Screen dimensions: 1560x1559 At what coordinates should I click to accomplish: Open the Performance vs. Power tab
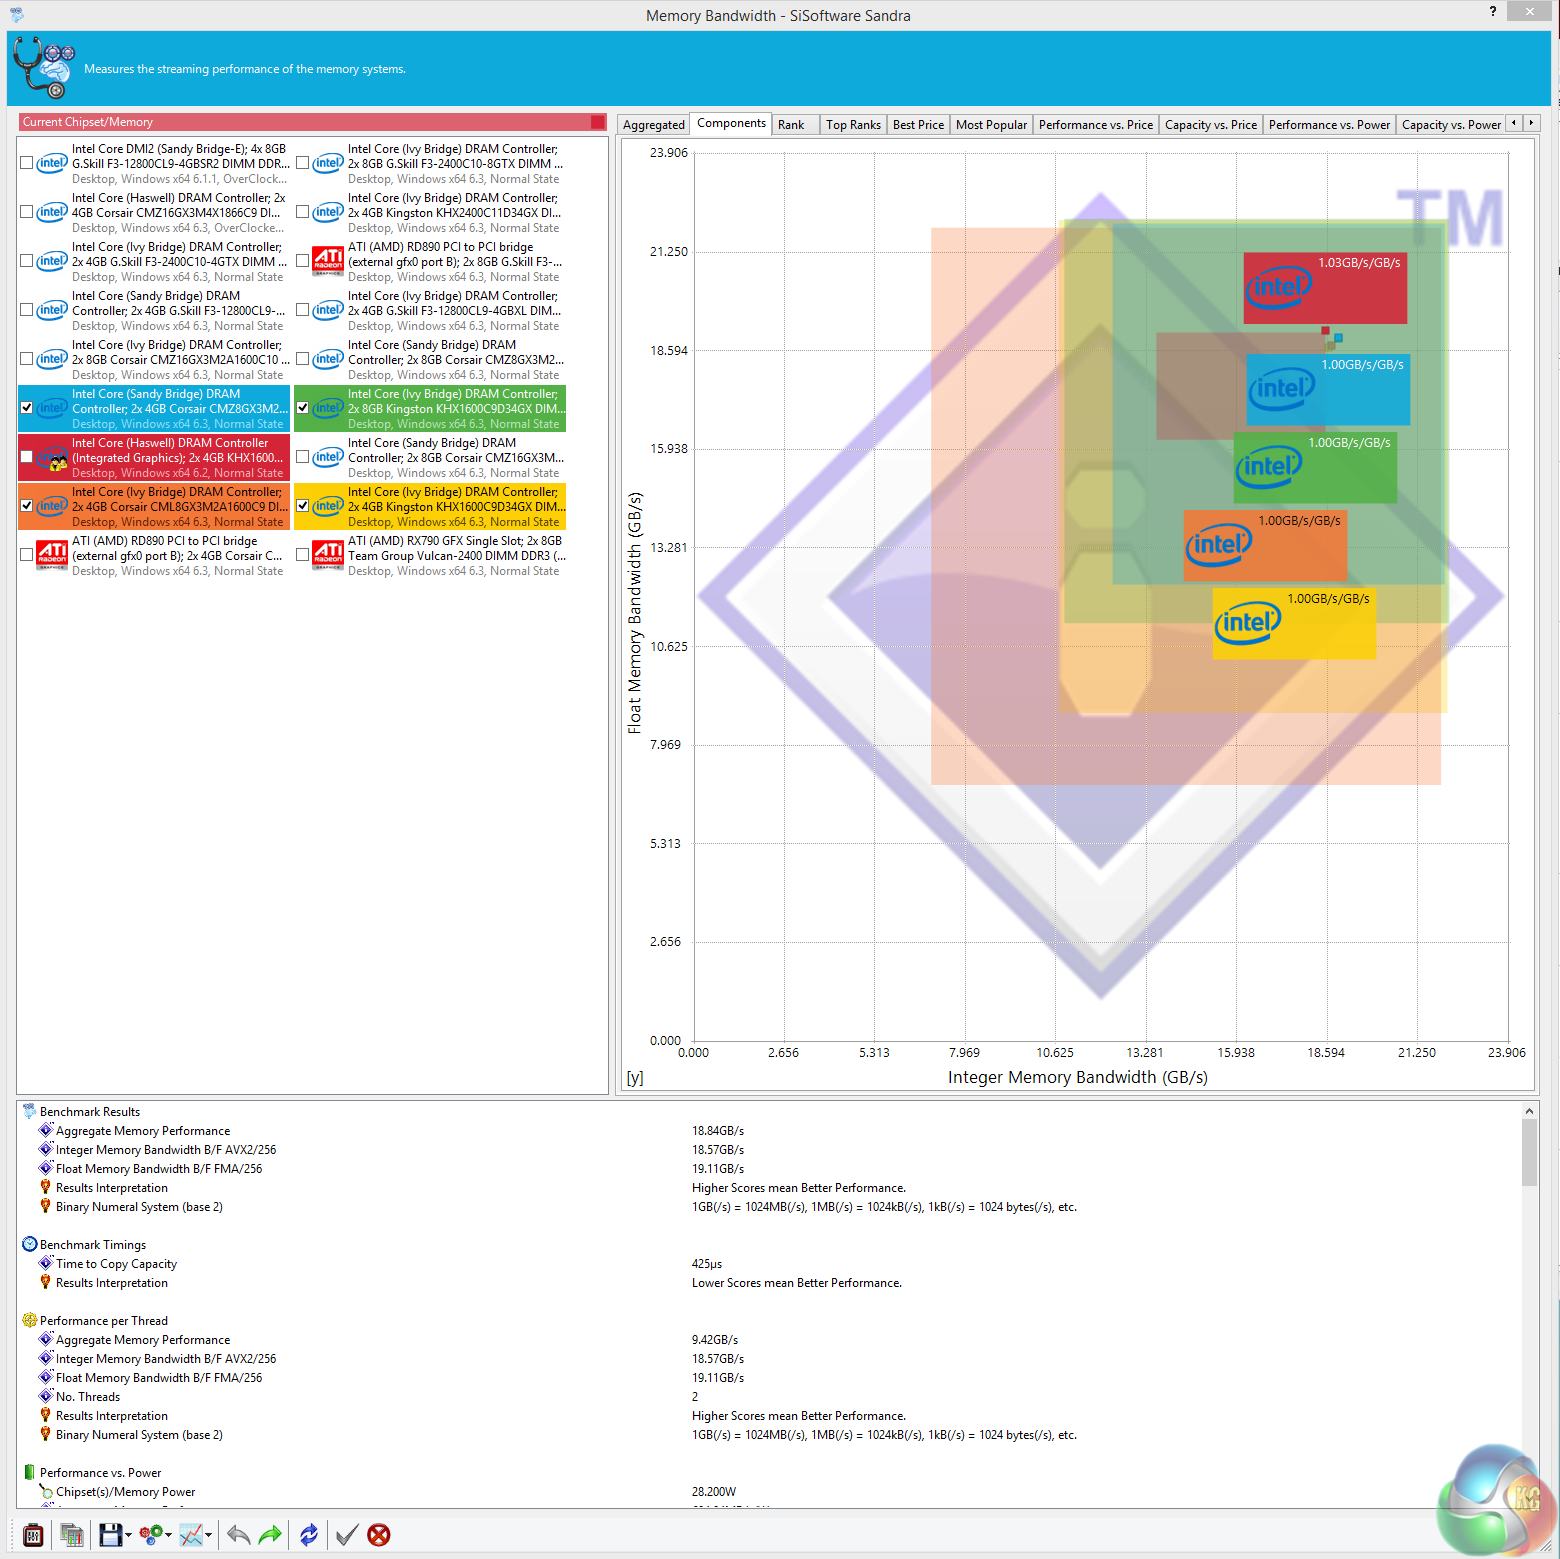(x=1330, y=125)
